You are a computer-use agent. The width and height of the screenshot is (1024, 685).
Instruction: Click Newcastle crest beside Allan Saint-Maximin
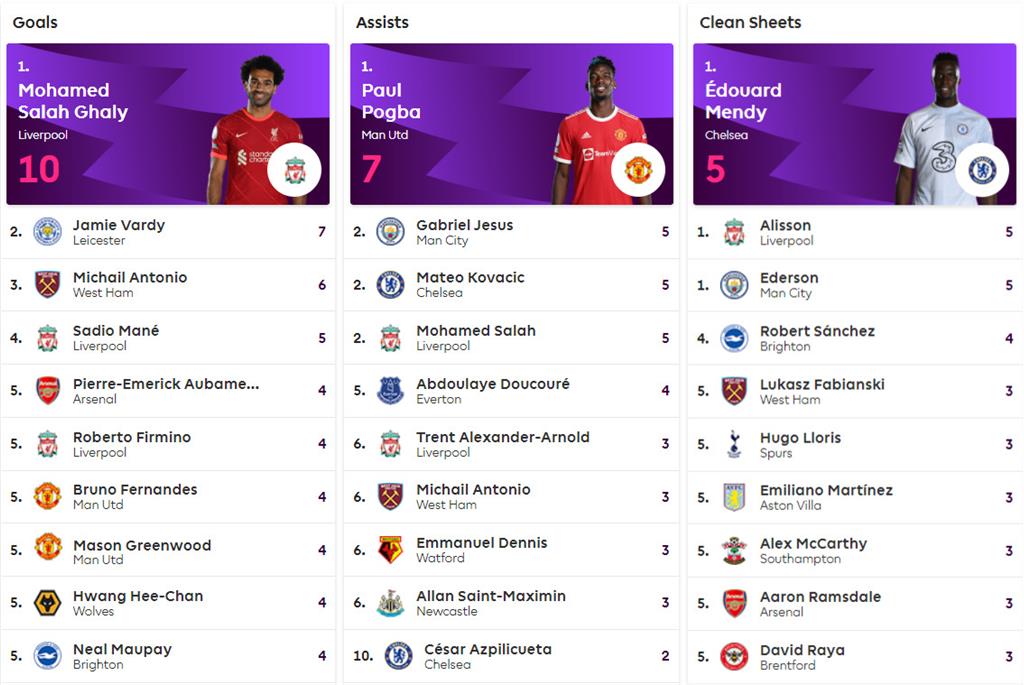click(390, 603)
